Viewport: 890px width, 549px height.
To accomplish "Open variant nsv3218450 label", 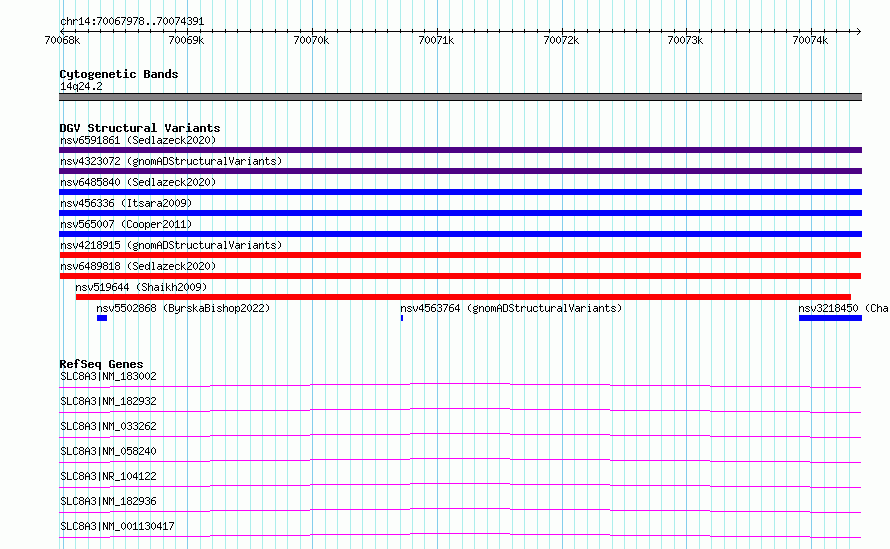I will click(843, 308).
